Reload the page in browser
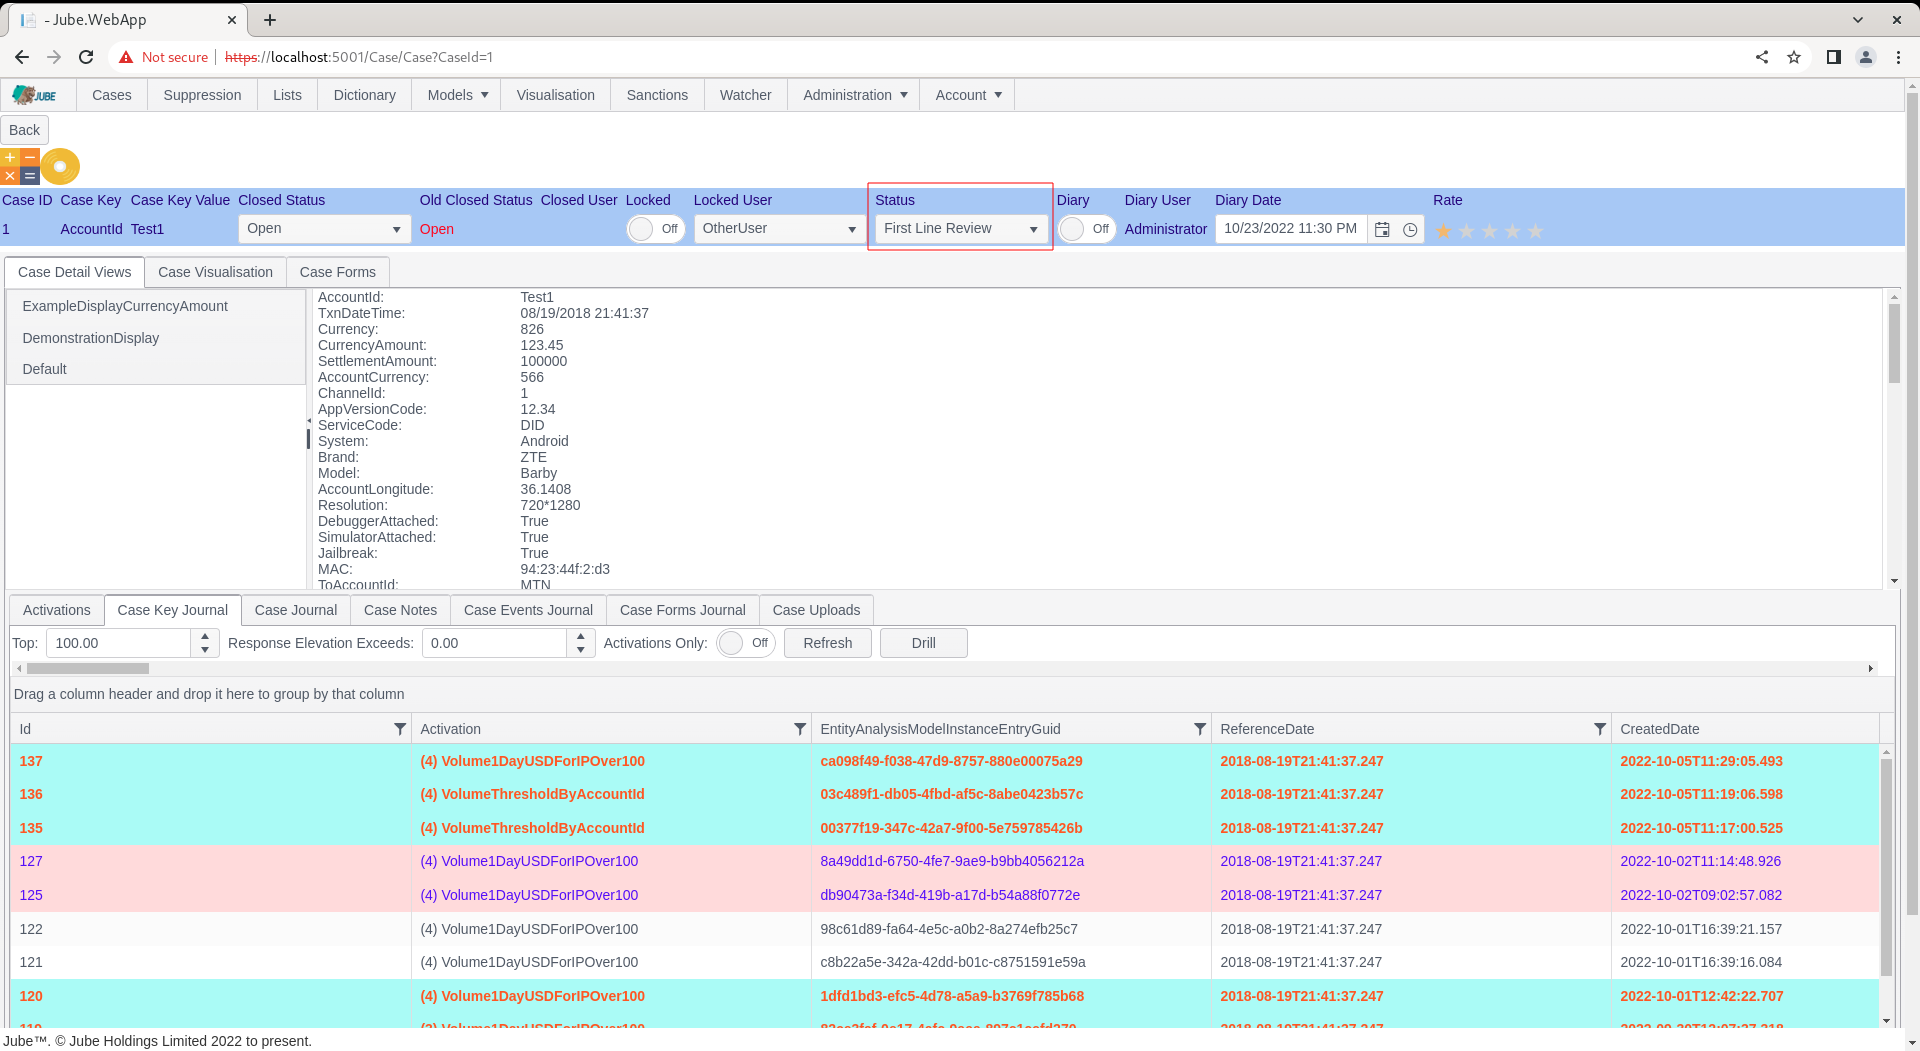Screen dimensions: 1920x1051 [86, 57]
